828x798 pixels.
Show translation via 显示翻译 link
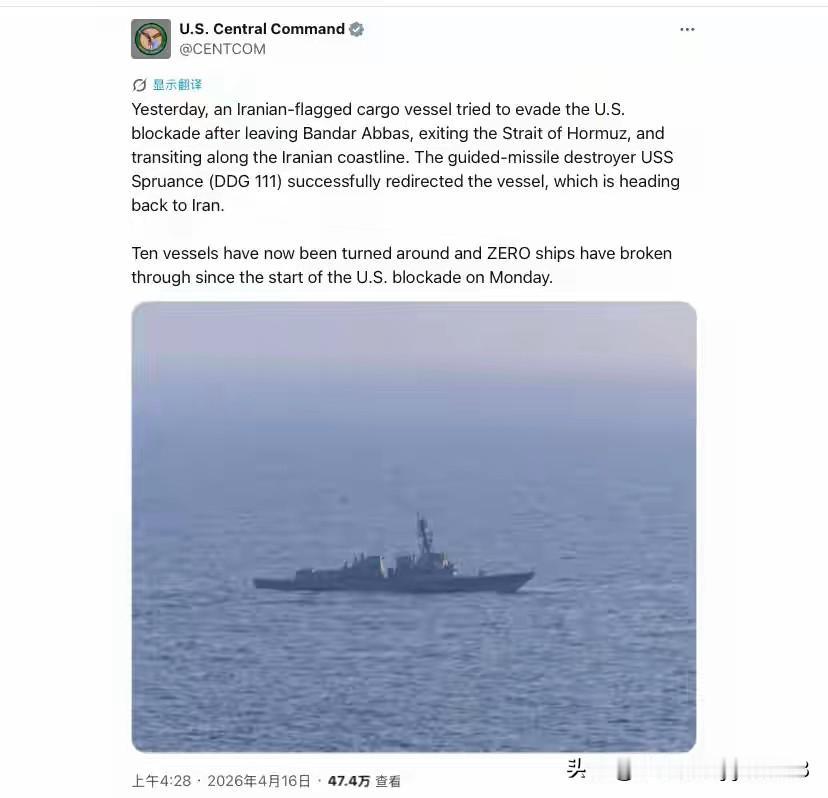[177, 85]
